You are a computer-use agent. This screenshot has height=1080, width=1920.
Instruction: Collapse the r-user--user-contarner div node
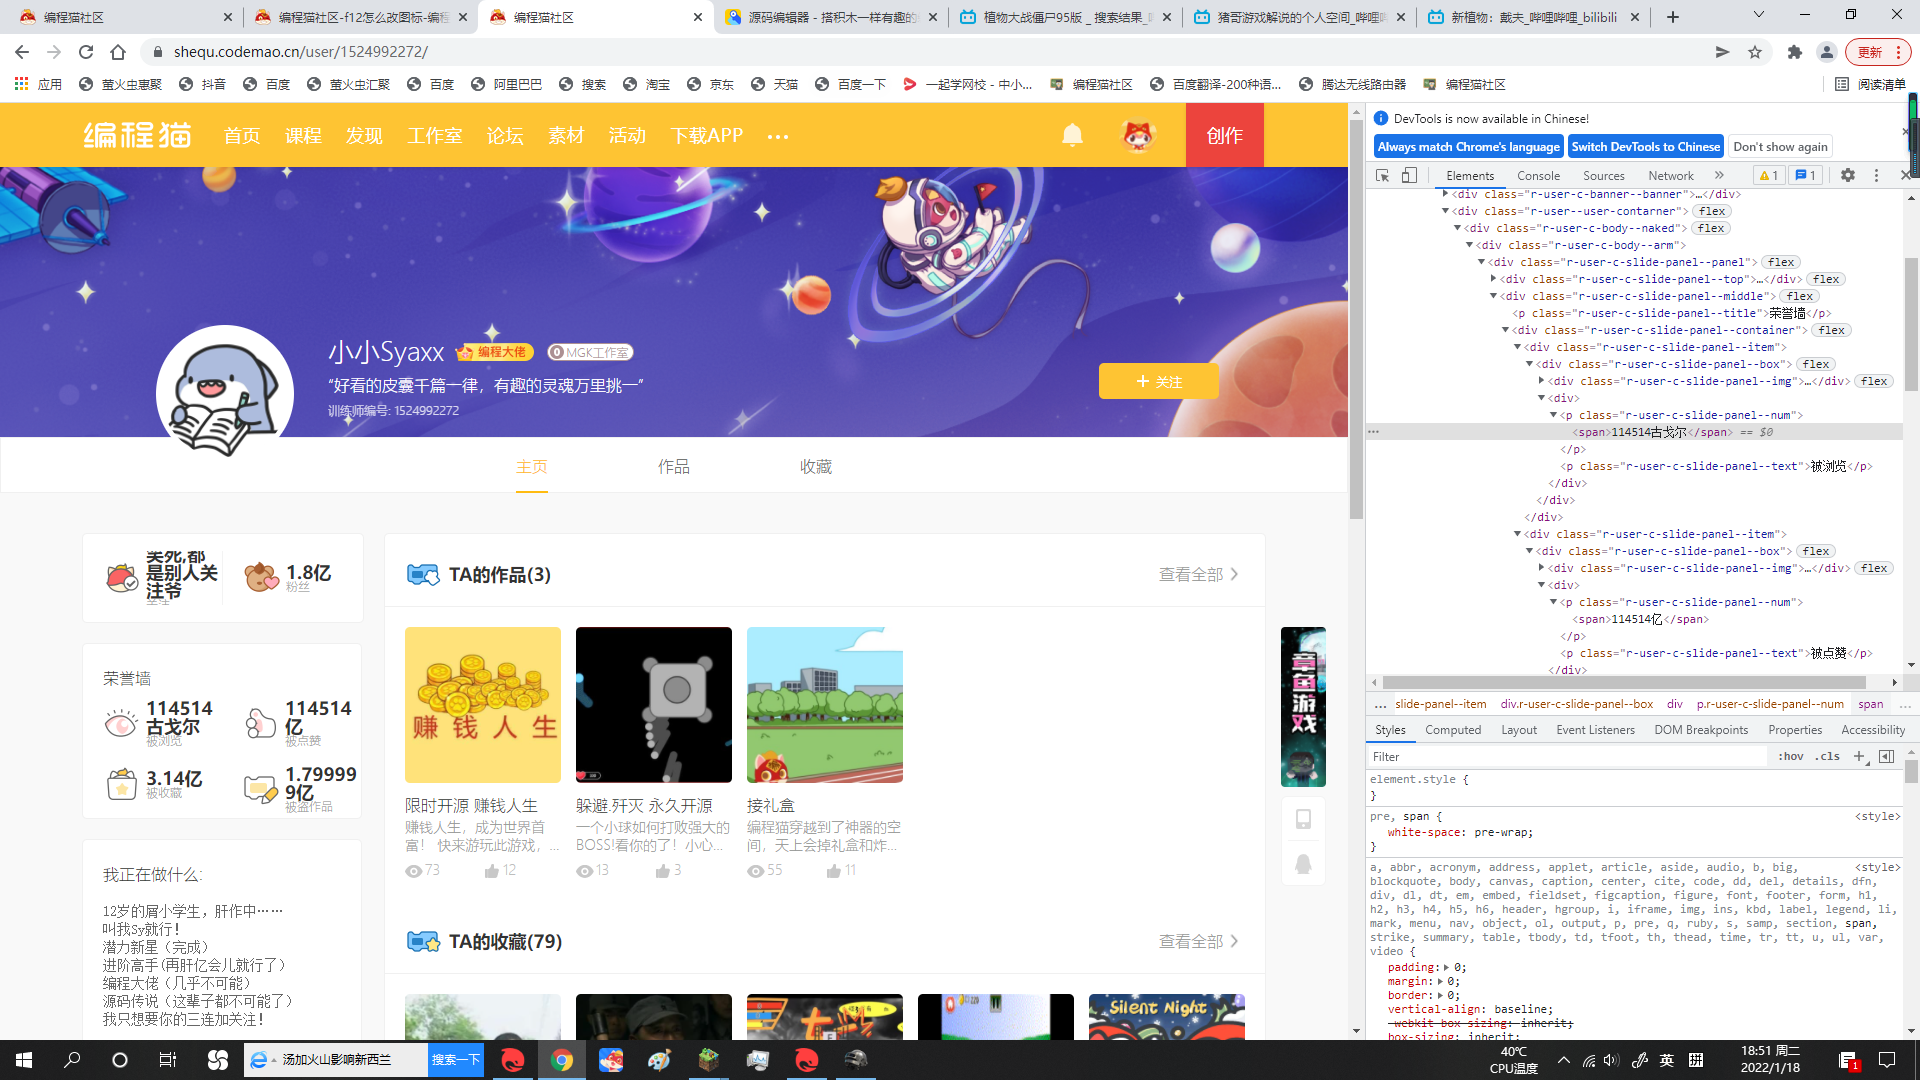click(x=1445, y=211)
